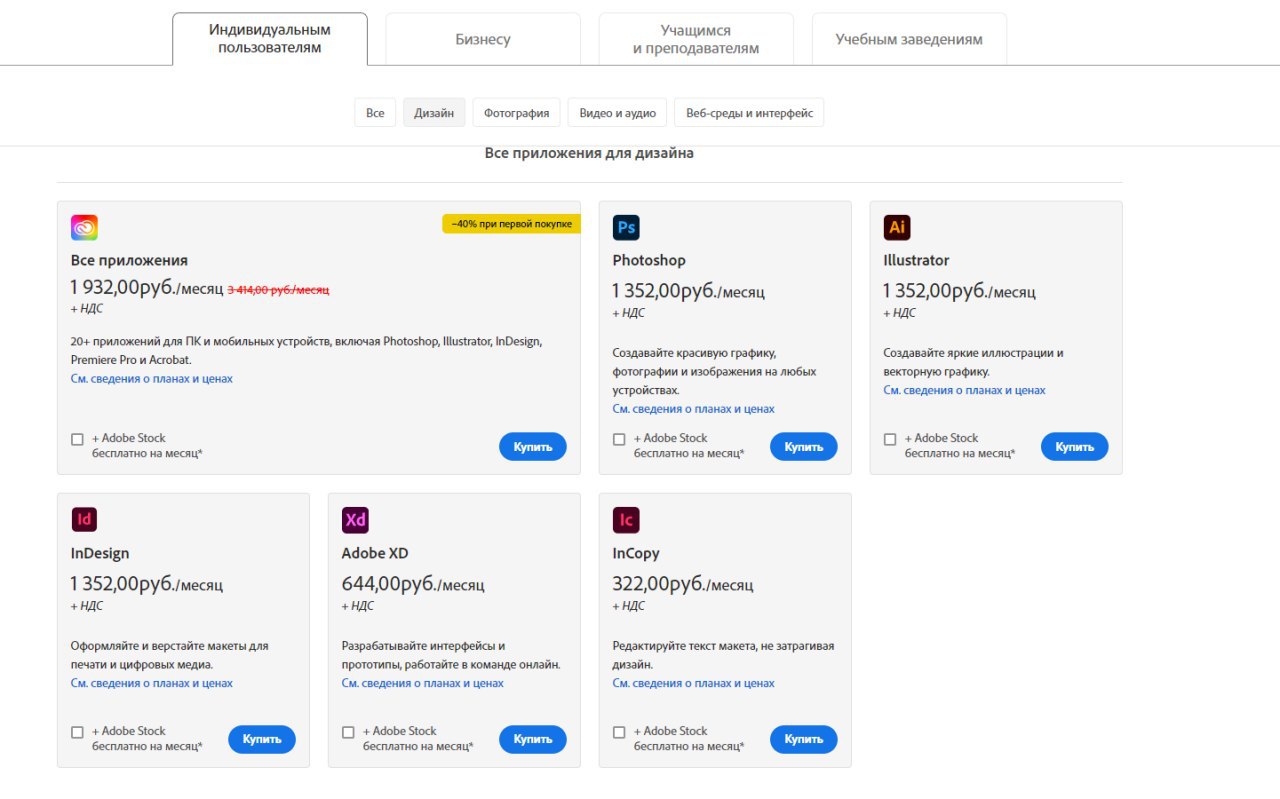The width and height of the screenshot is (1280, 799).
Task: Click the Все приложения card title
Action: point(129,261)
